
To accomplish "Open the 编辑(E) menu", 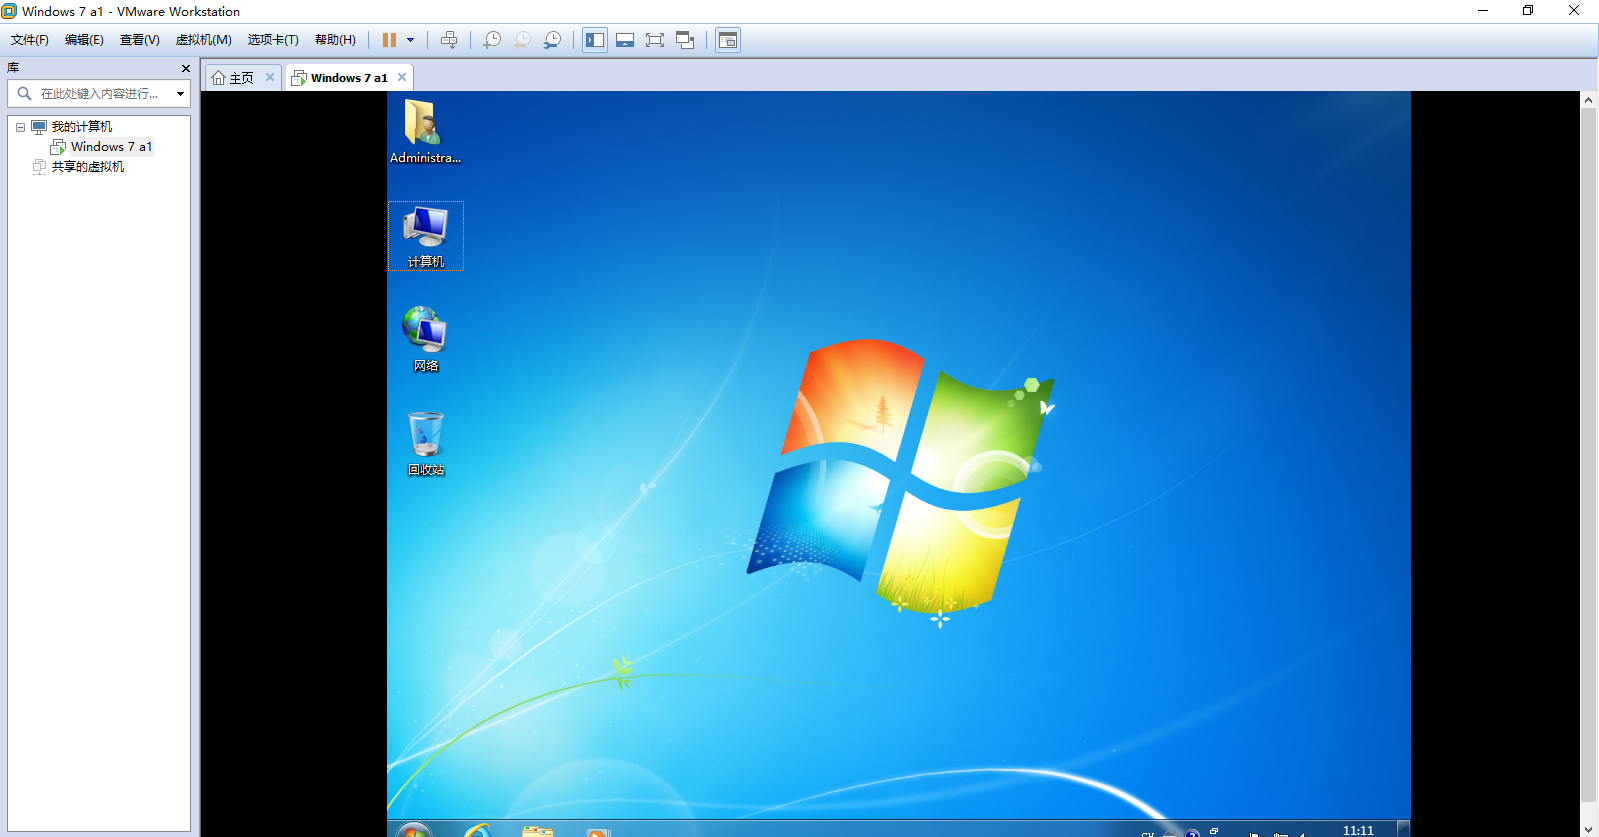I will pos(84,40).
